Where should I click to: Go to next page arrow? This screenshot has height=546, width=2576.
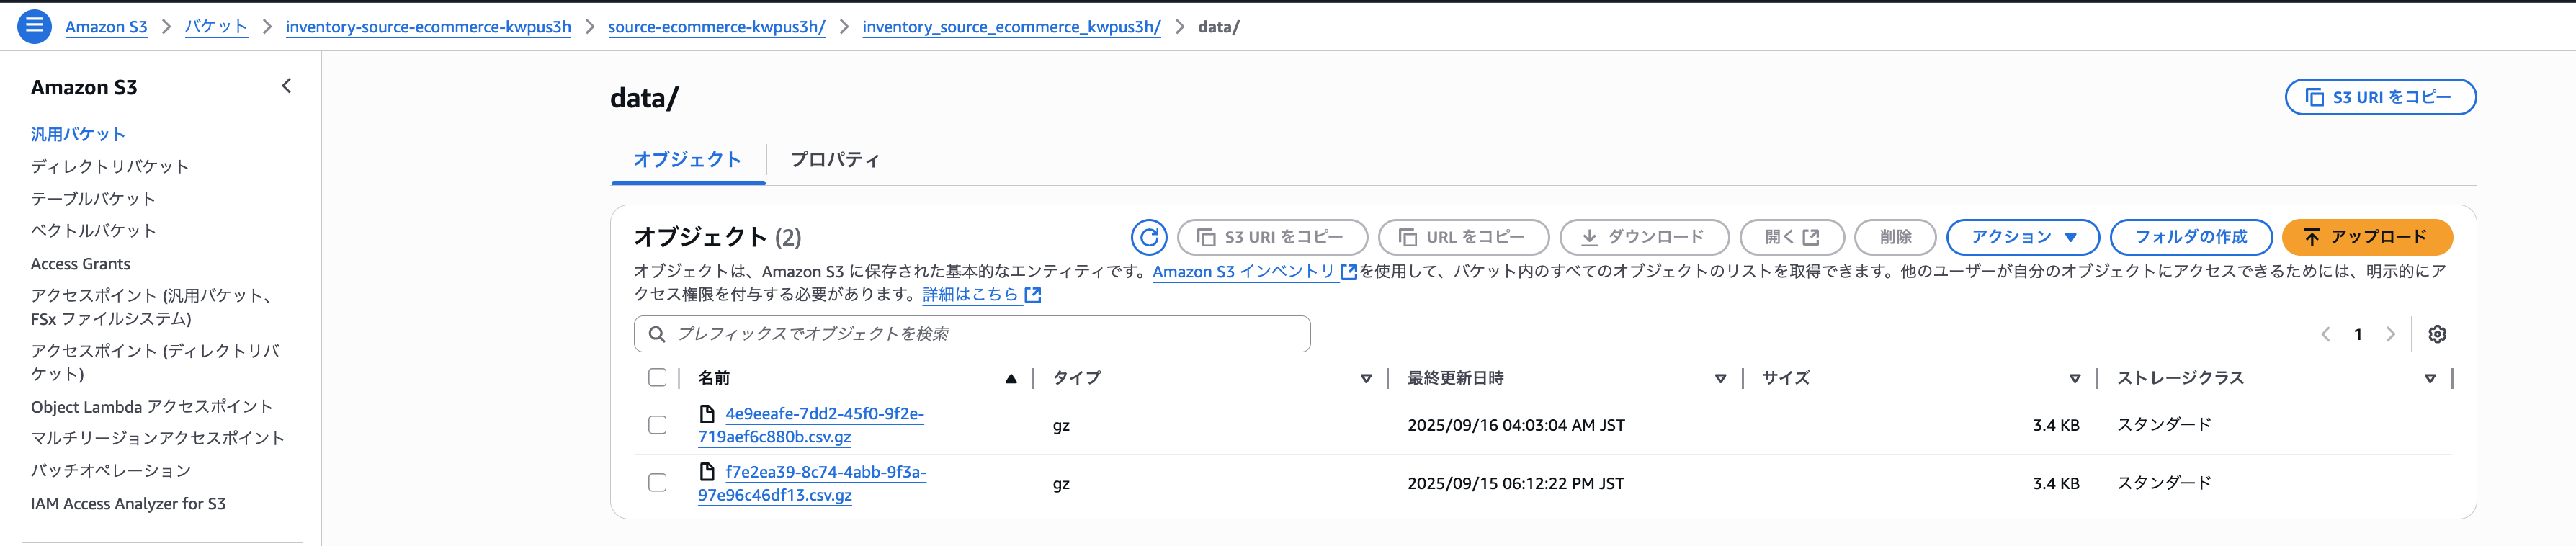2390,334
